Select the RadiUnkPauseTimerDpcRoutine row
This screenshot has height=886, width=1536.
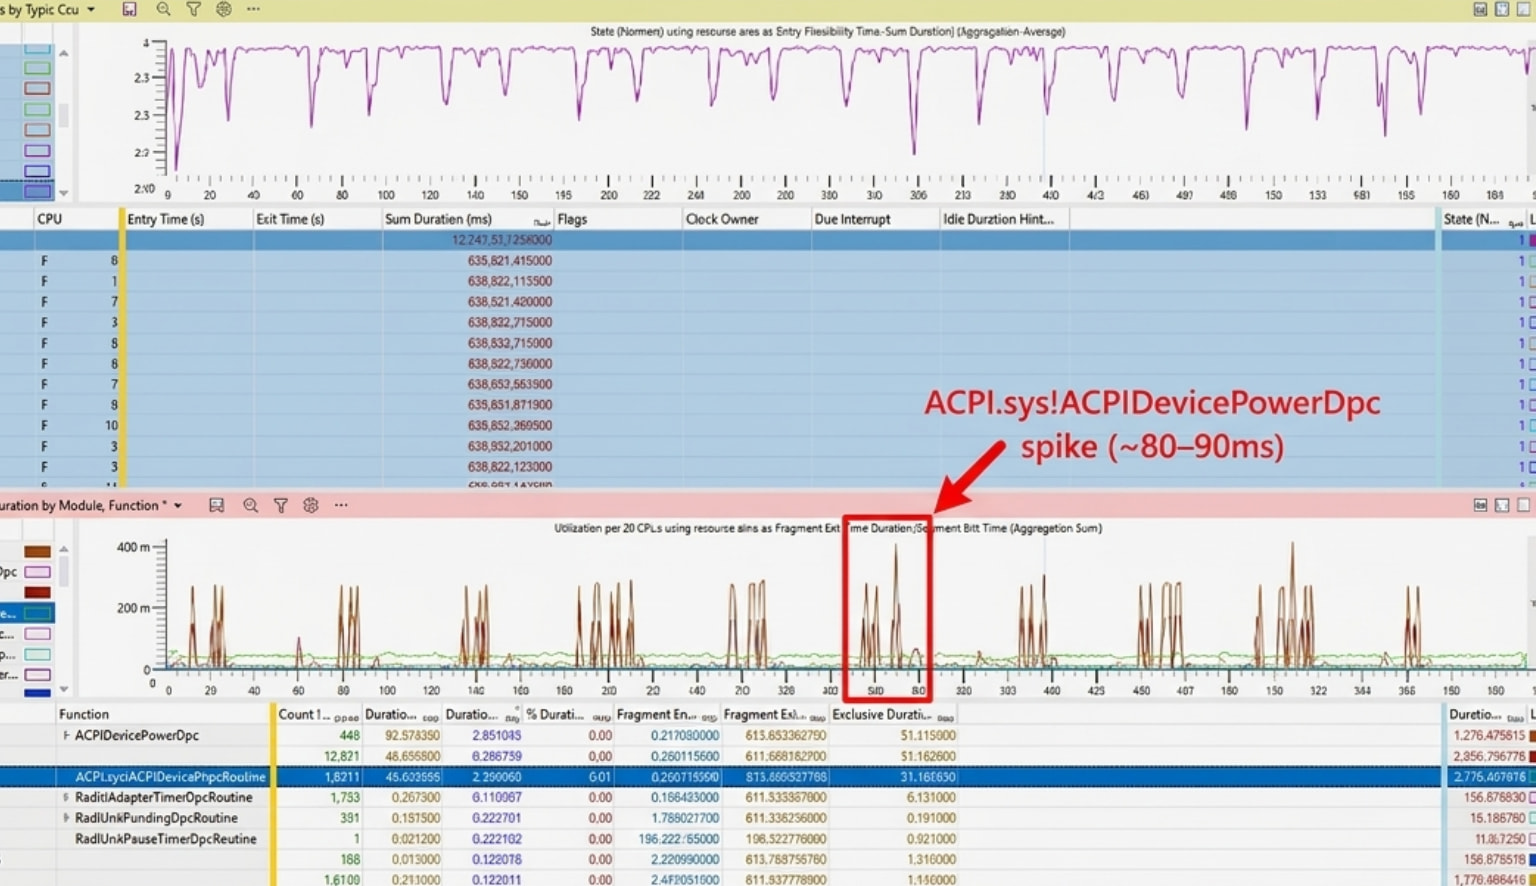point(165,839)
